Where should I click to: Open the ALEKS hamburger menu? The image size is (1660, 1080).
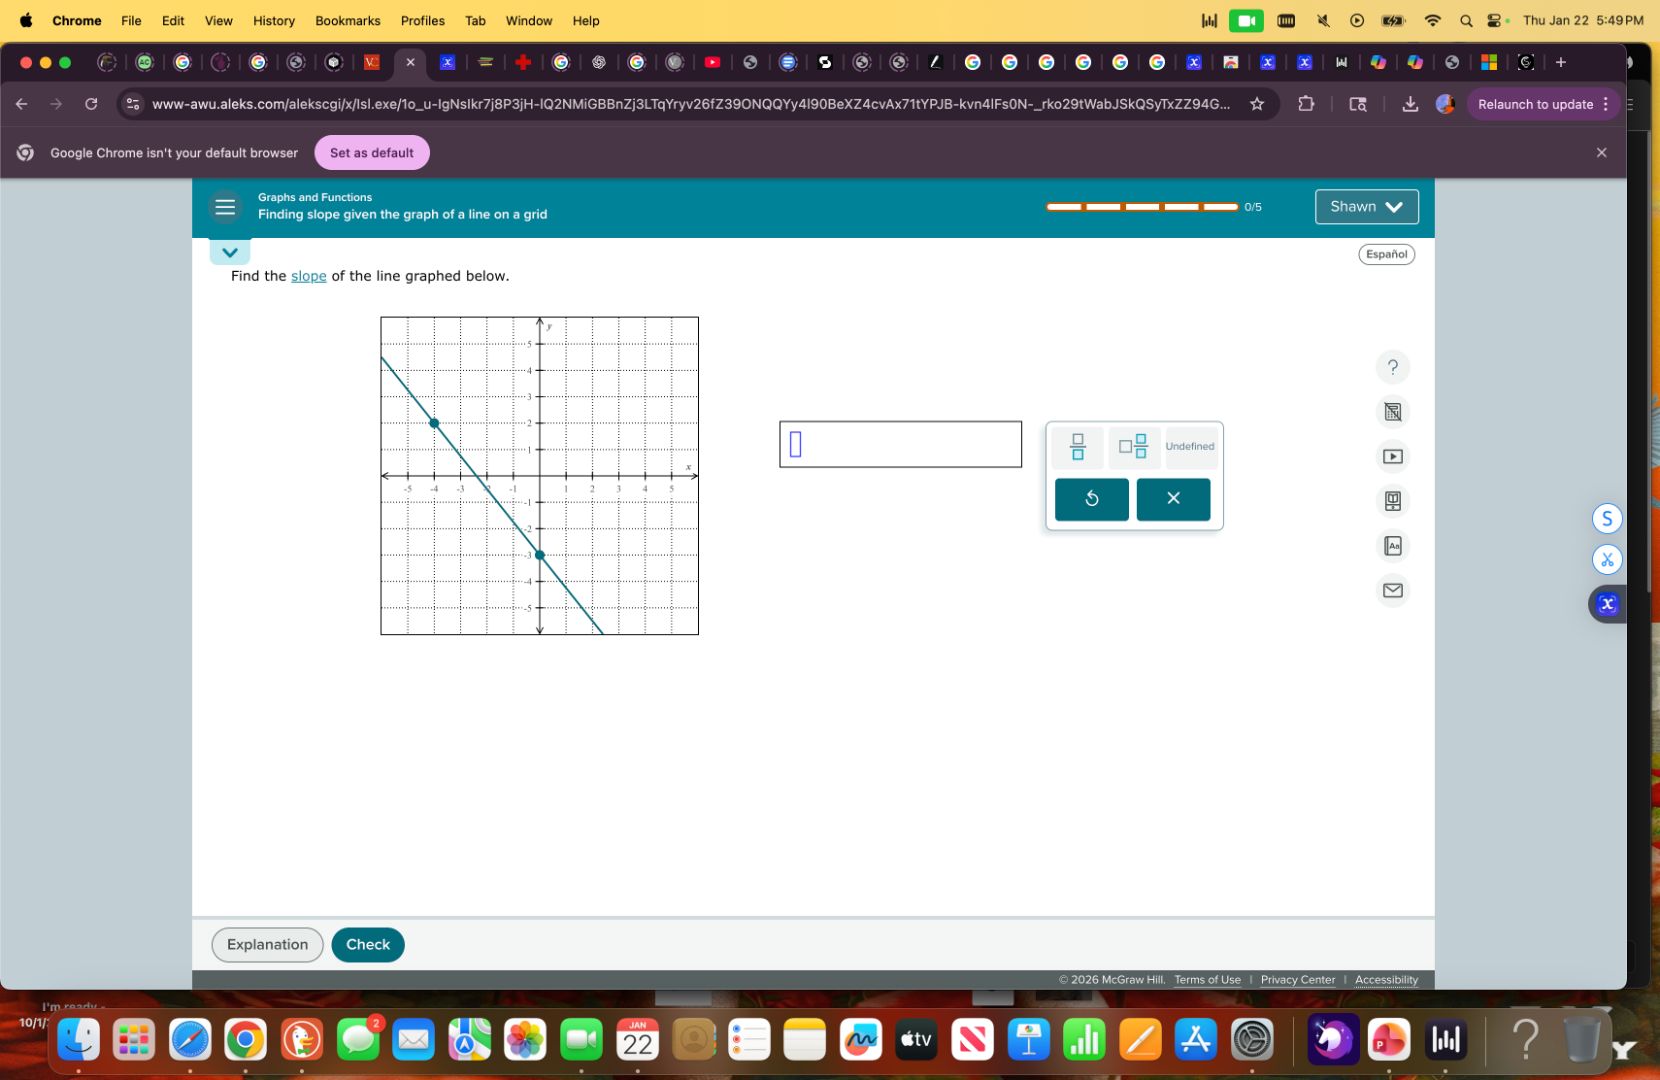pyautogui.click(x=225, y=207)
